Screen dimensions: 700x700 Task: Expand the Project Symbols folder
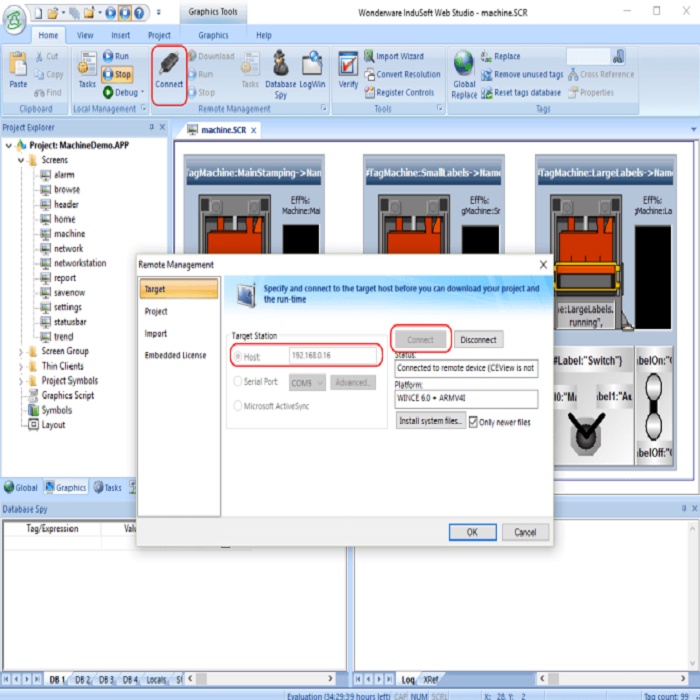point(21,381)
